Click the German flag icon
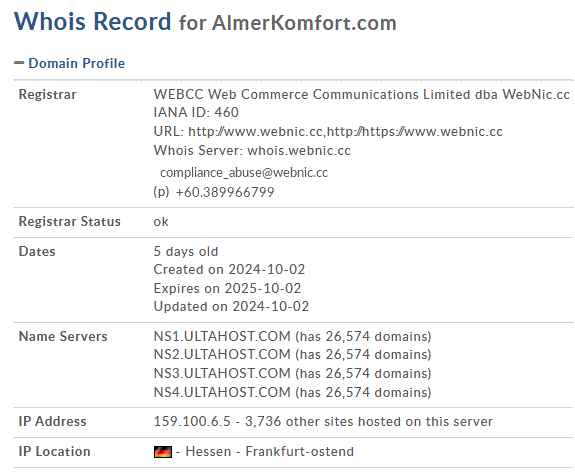The image size is (575, 472). pos(163,452)
